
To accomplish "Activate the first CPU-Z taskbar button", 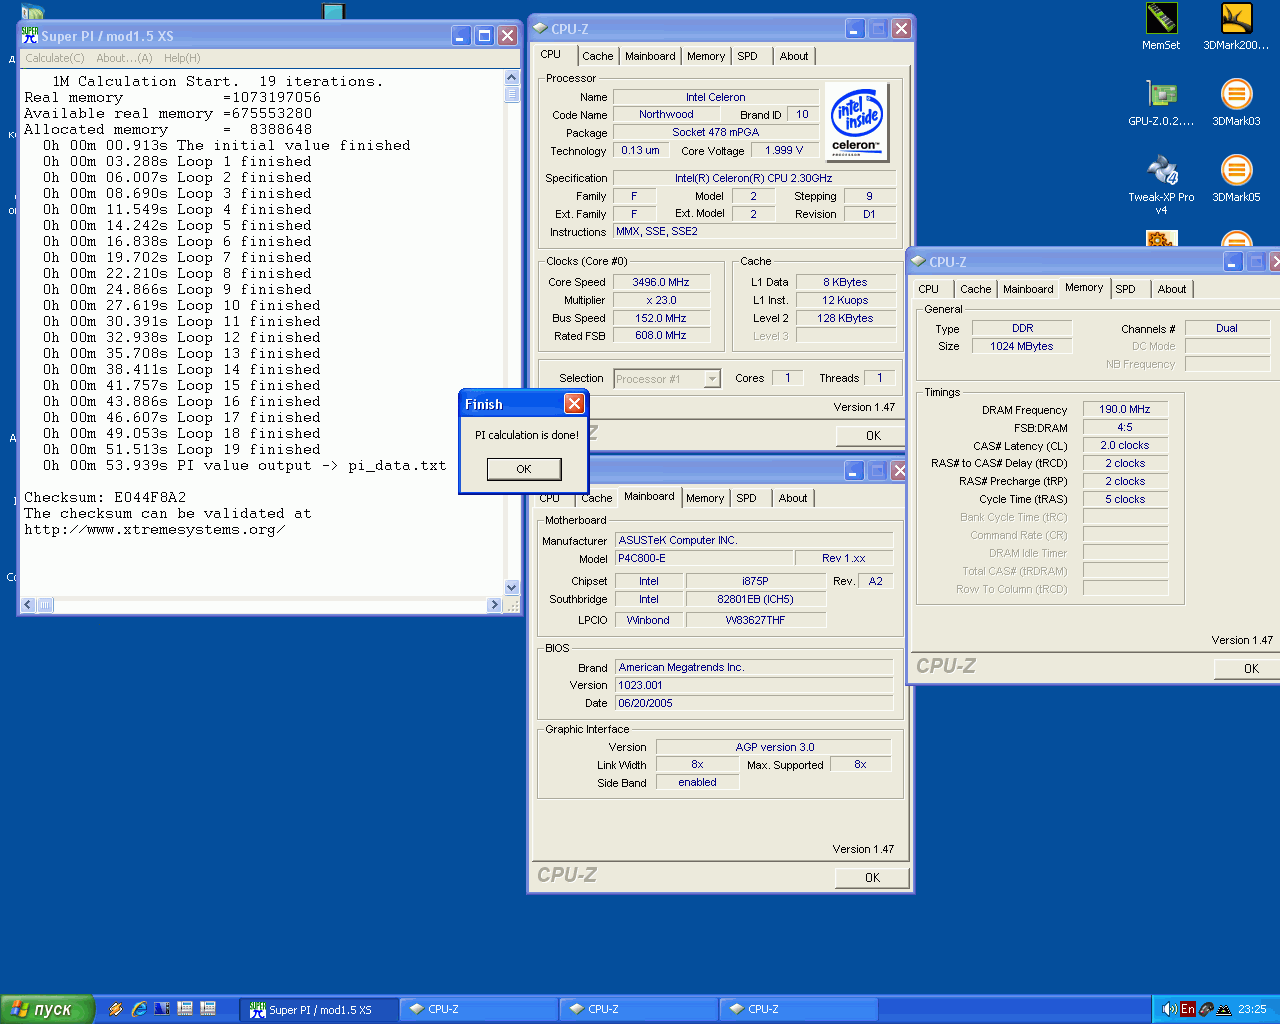I will click(479, 1009).
